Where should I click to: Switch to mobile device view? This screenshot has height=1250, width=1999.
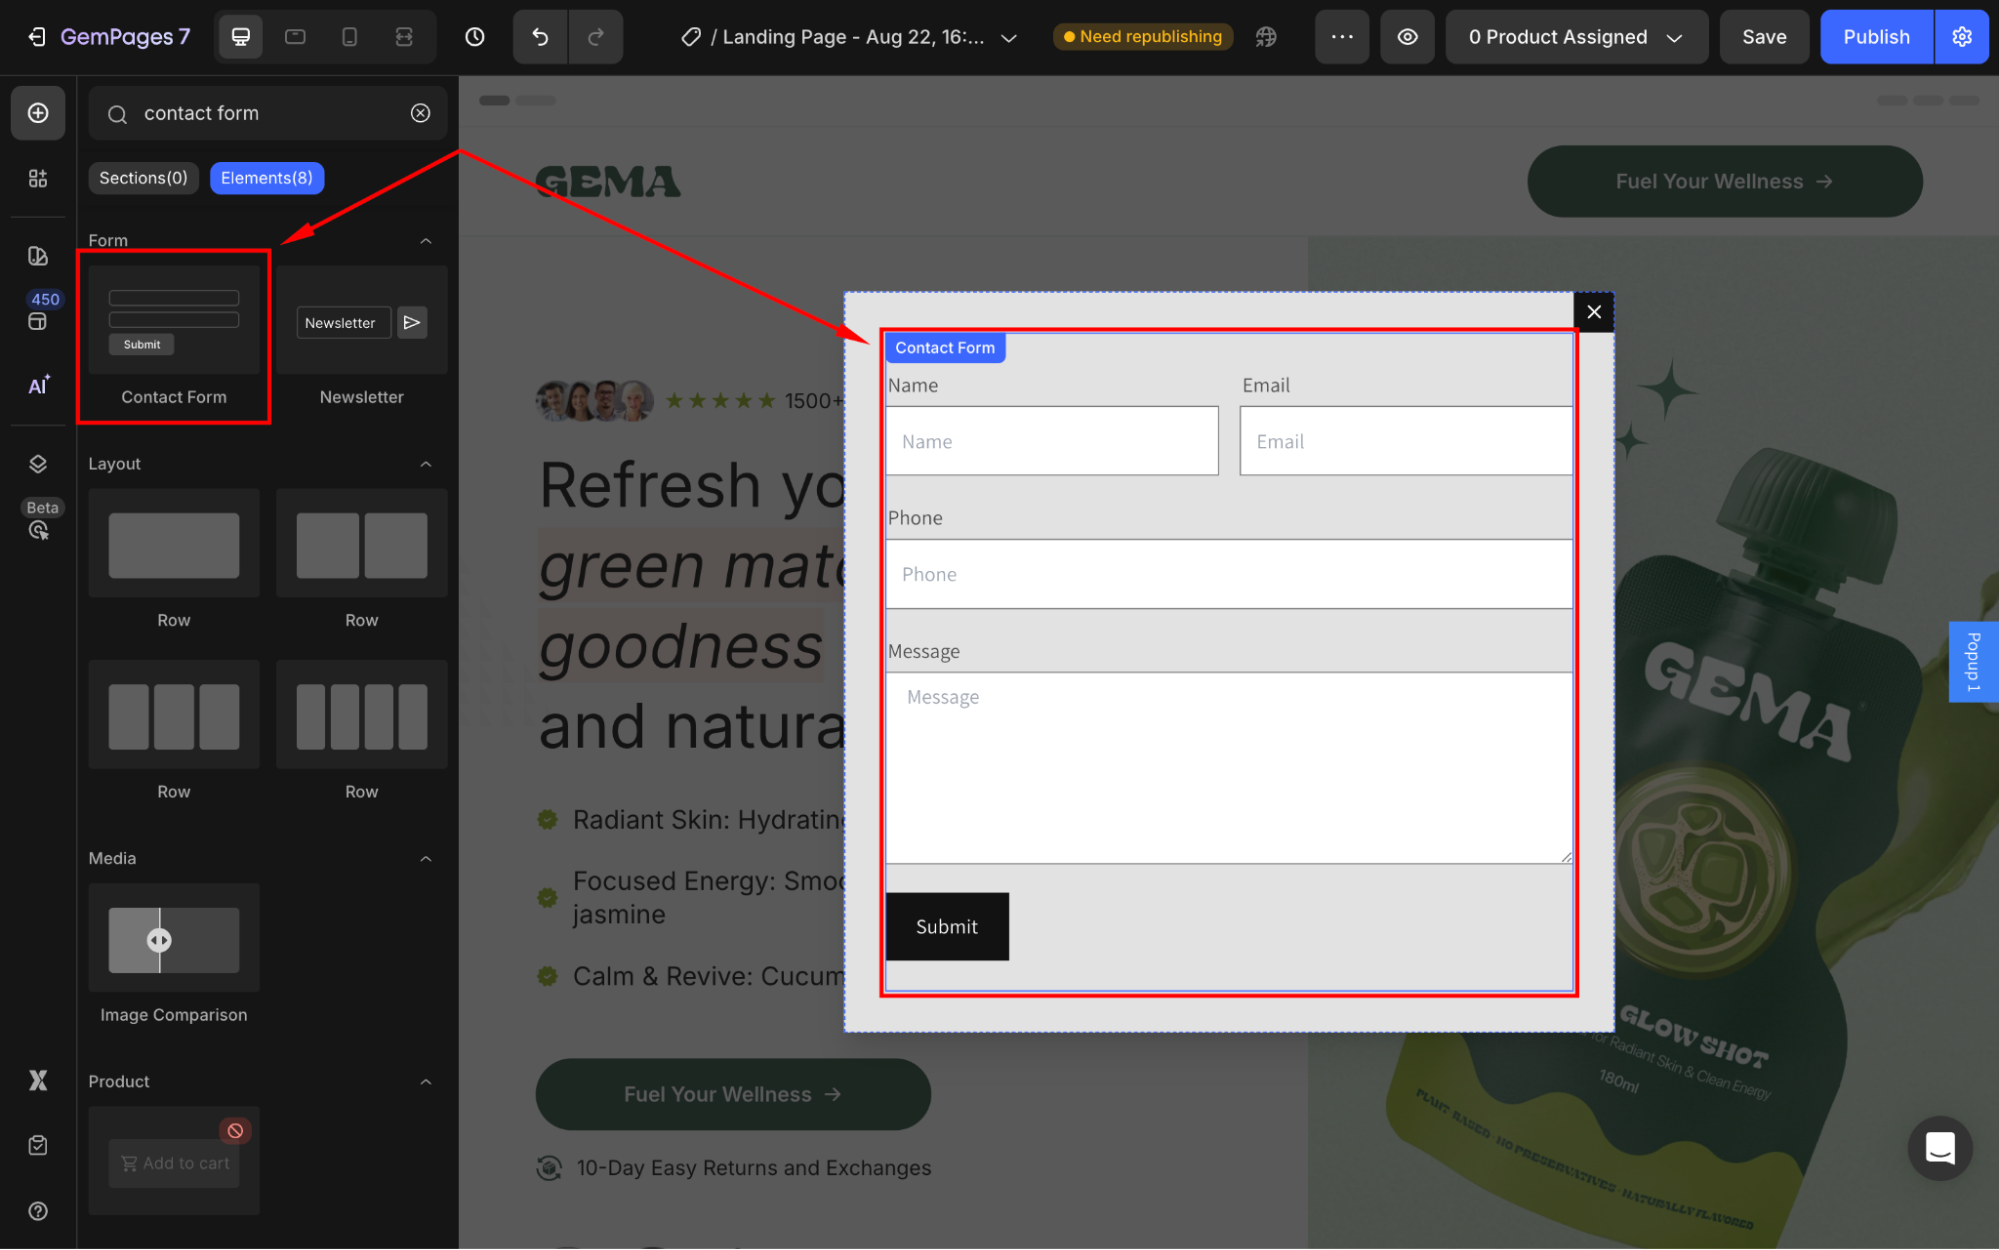pos(349,37)
